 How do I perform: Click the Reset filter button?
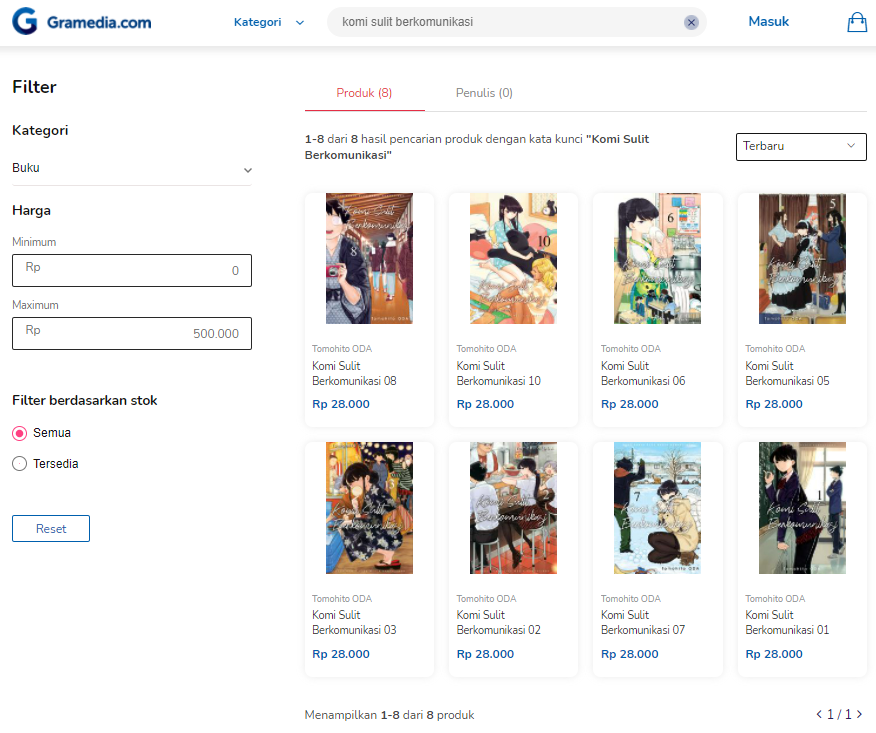pyautogui.click(x=51, y=529)
